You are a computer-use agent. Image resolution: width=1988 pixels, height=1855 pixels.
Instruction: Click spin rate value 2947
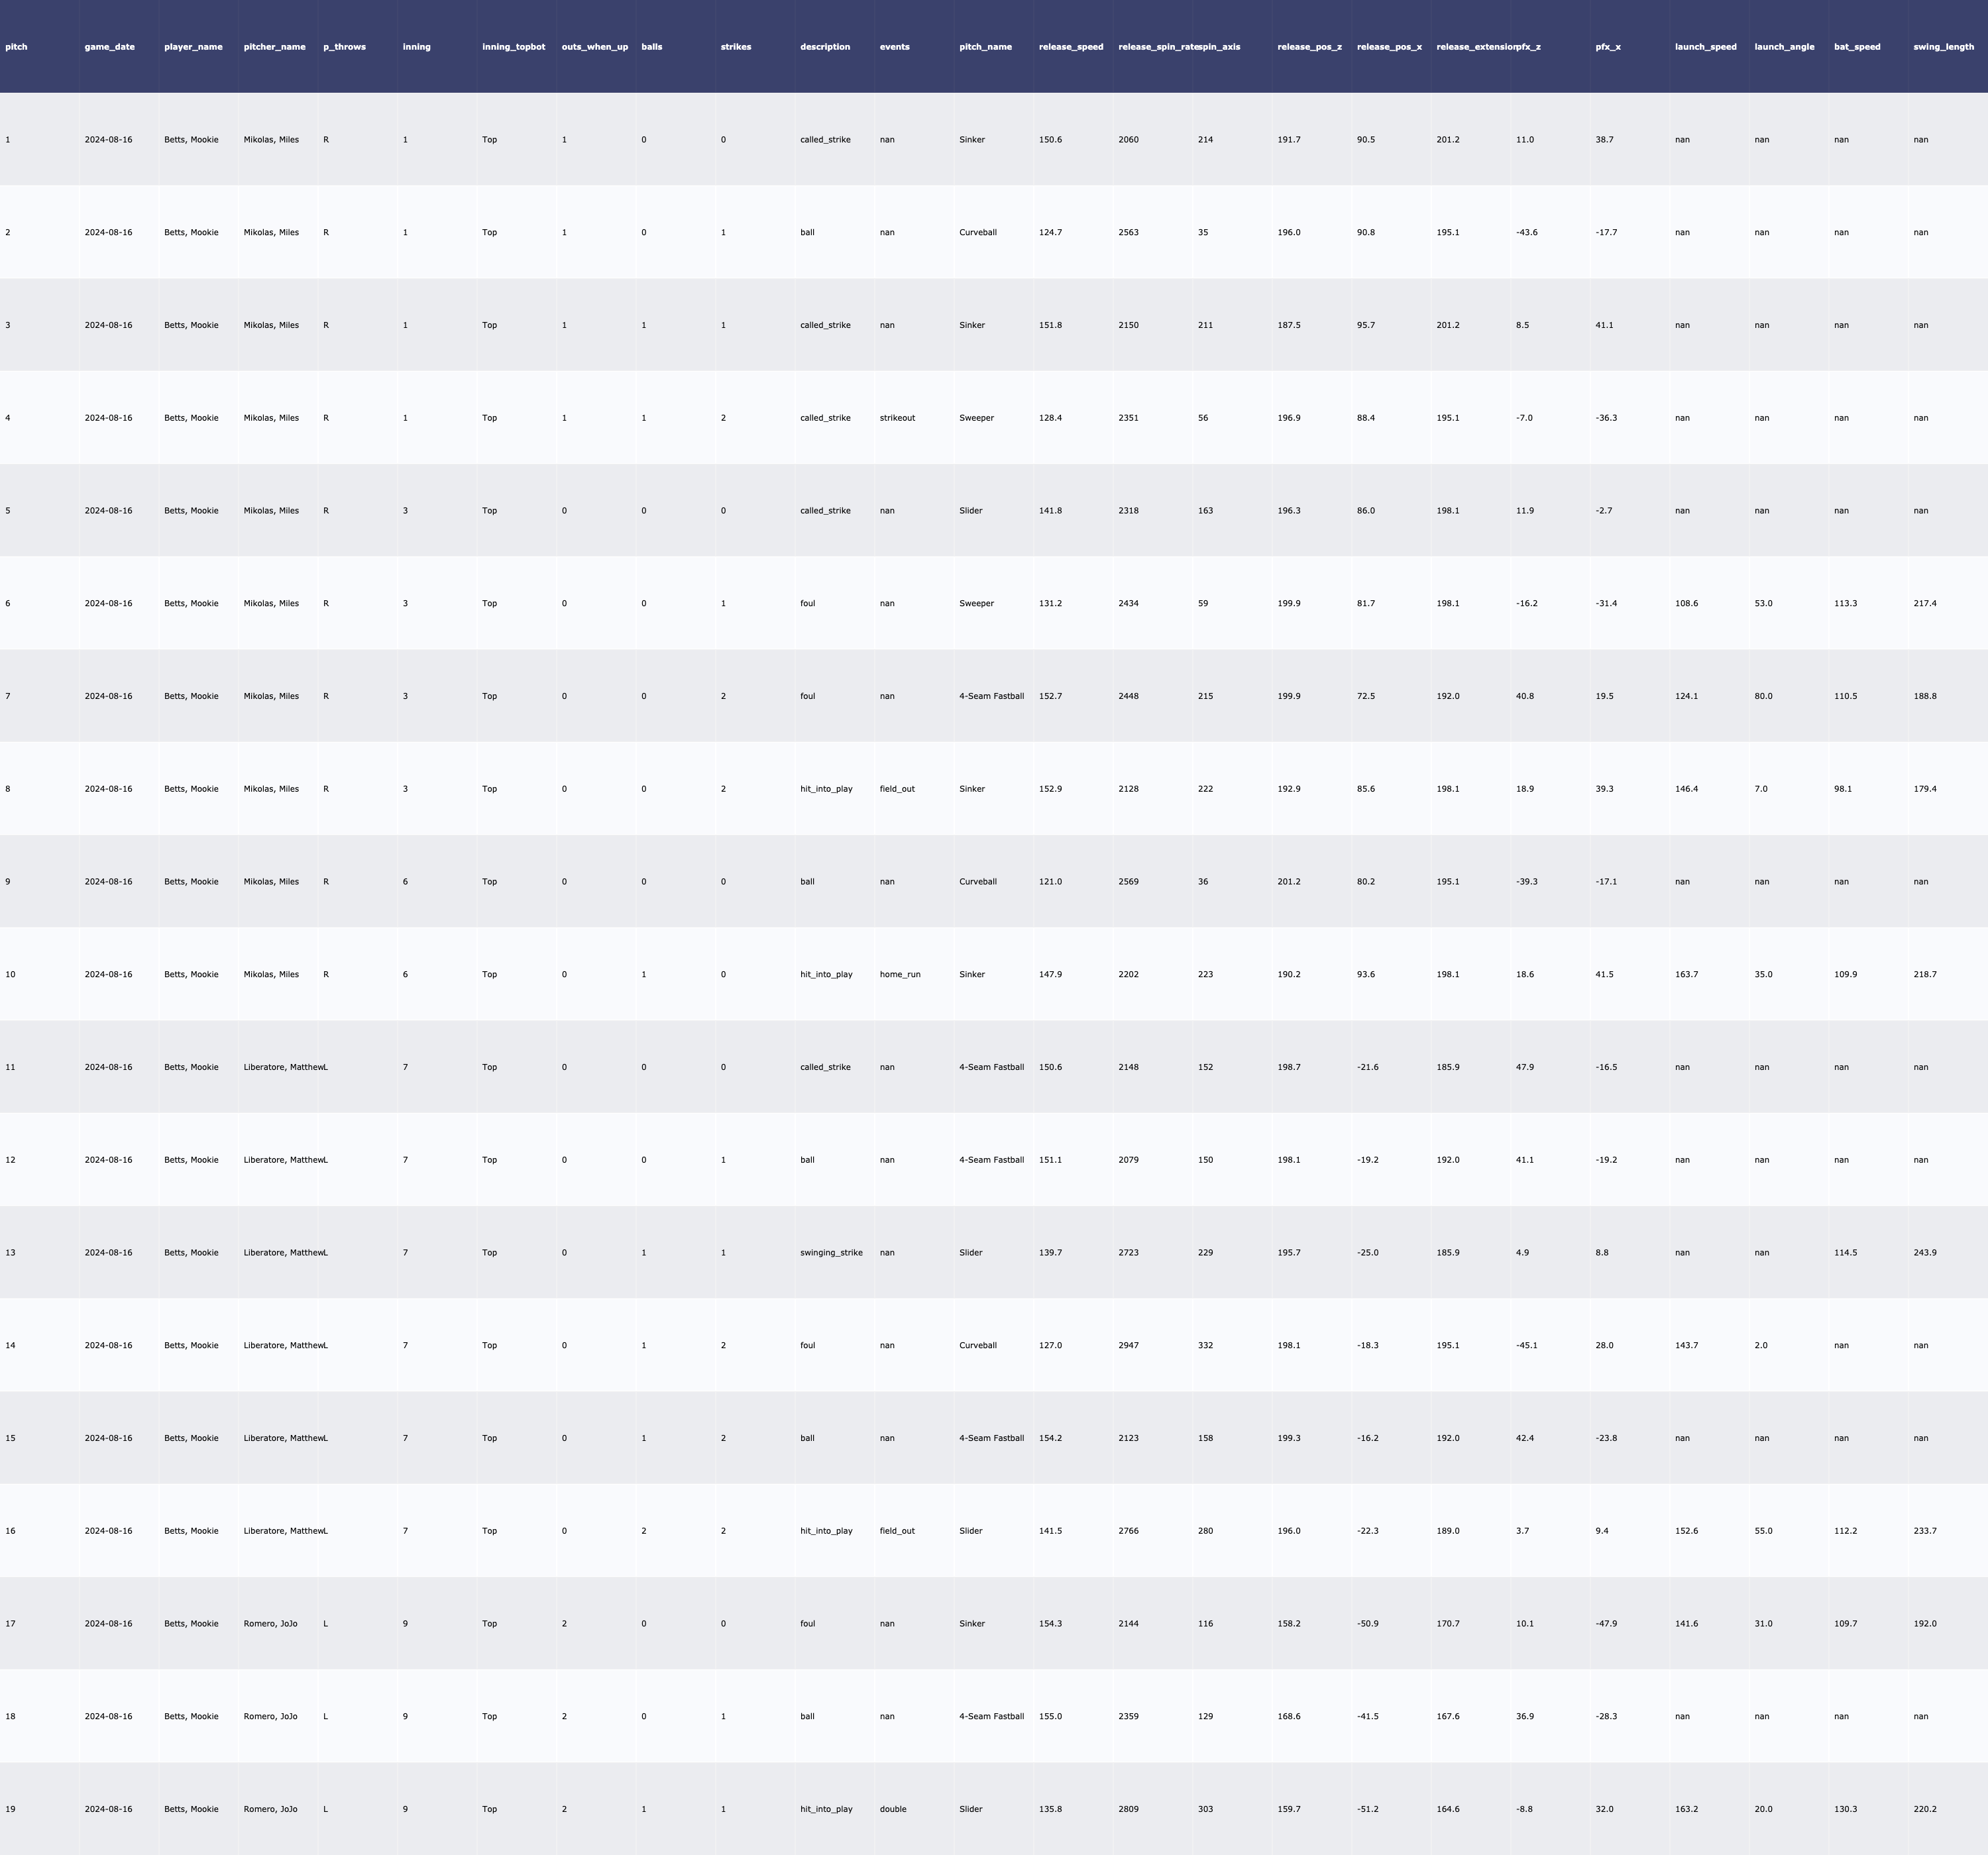pos(1128,1345)
